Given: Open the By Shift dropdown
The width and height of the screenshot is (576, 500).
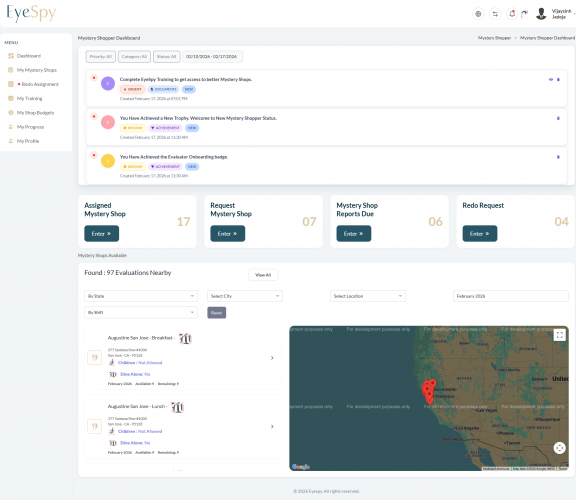Looking at the screenshot, I should pyautogui.click(x=141, y=313).
